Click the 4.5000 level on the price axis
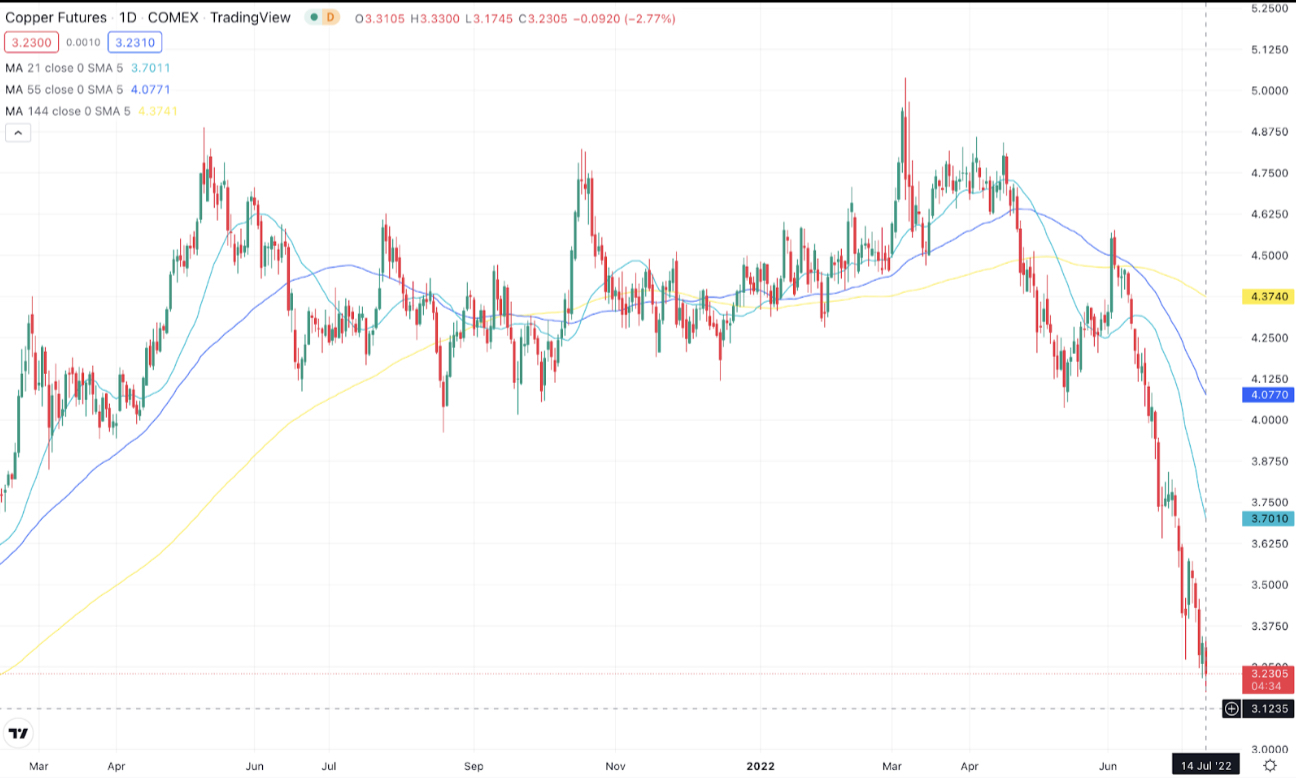The image size is (1296, 778). pos(1270,256)
